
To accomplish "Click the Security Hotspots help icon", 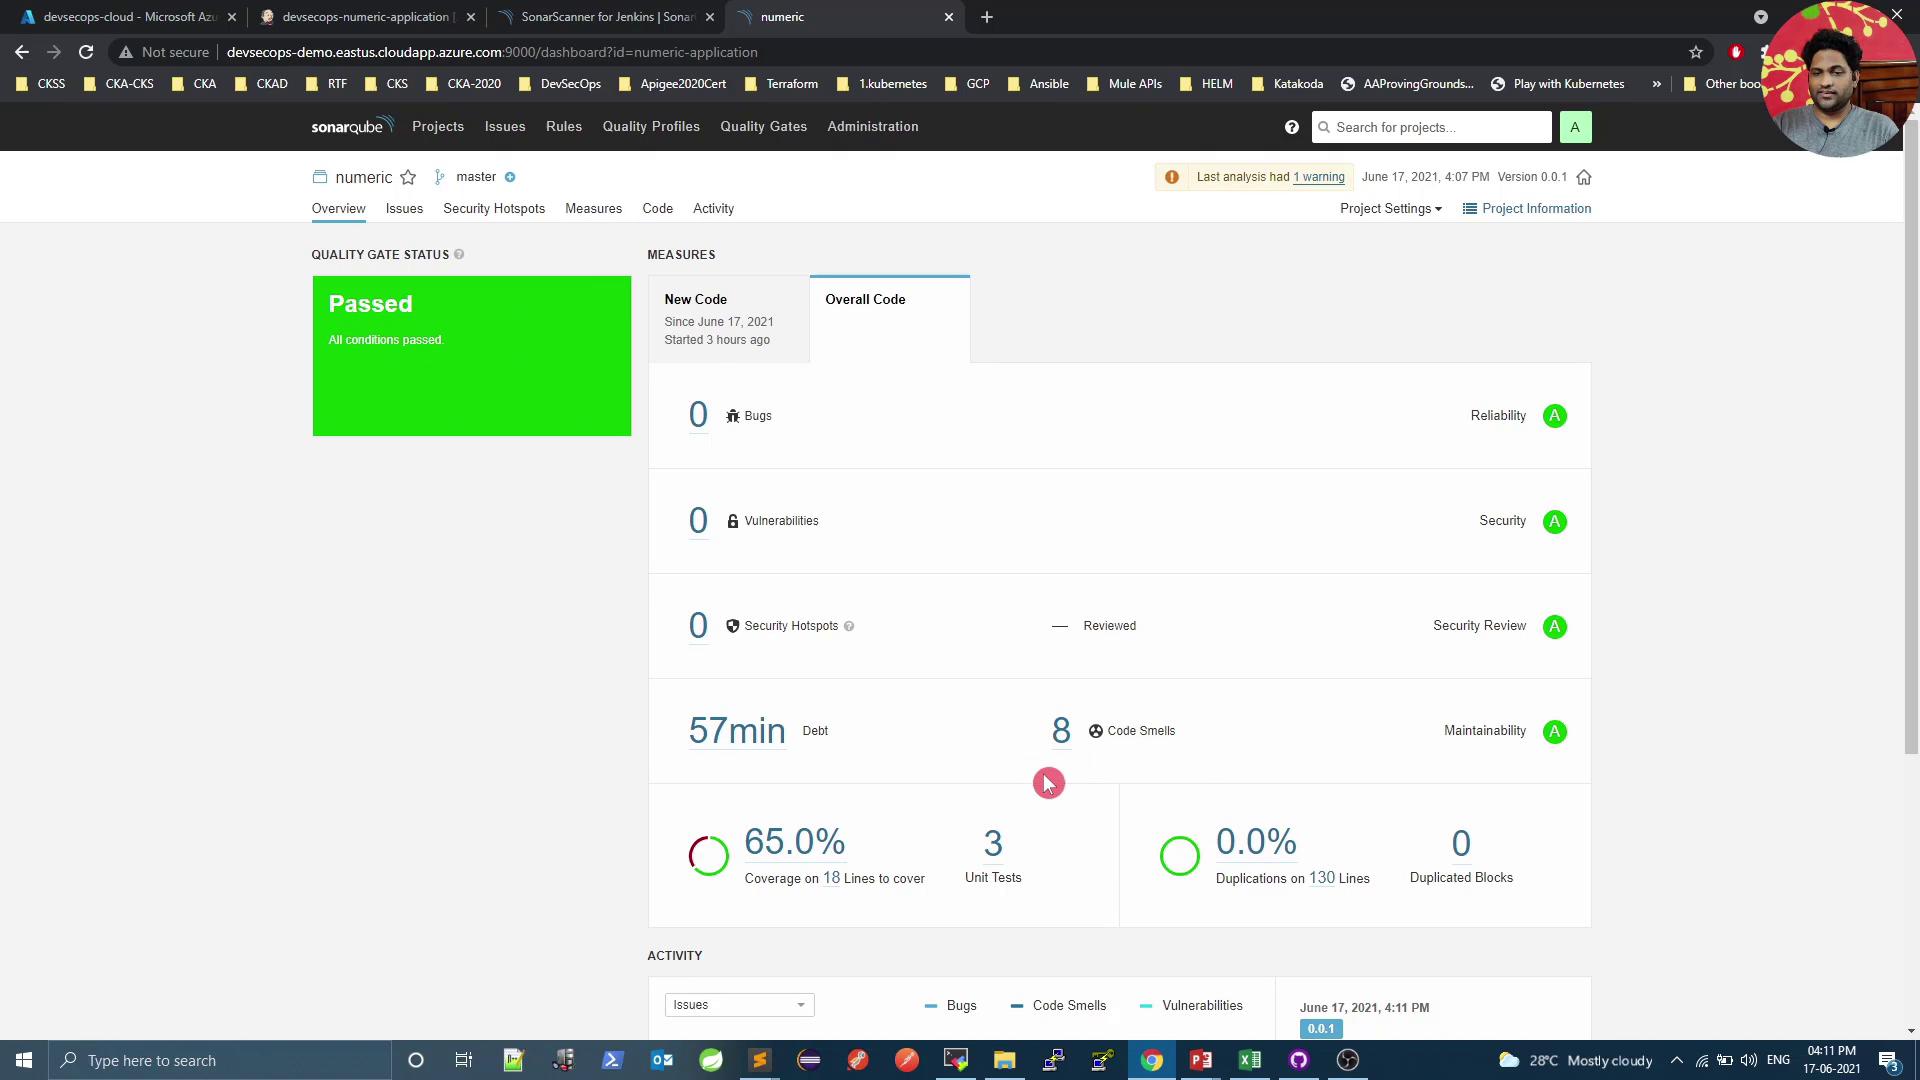I will pyautogui.click(x=849, y=626).
